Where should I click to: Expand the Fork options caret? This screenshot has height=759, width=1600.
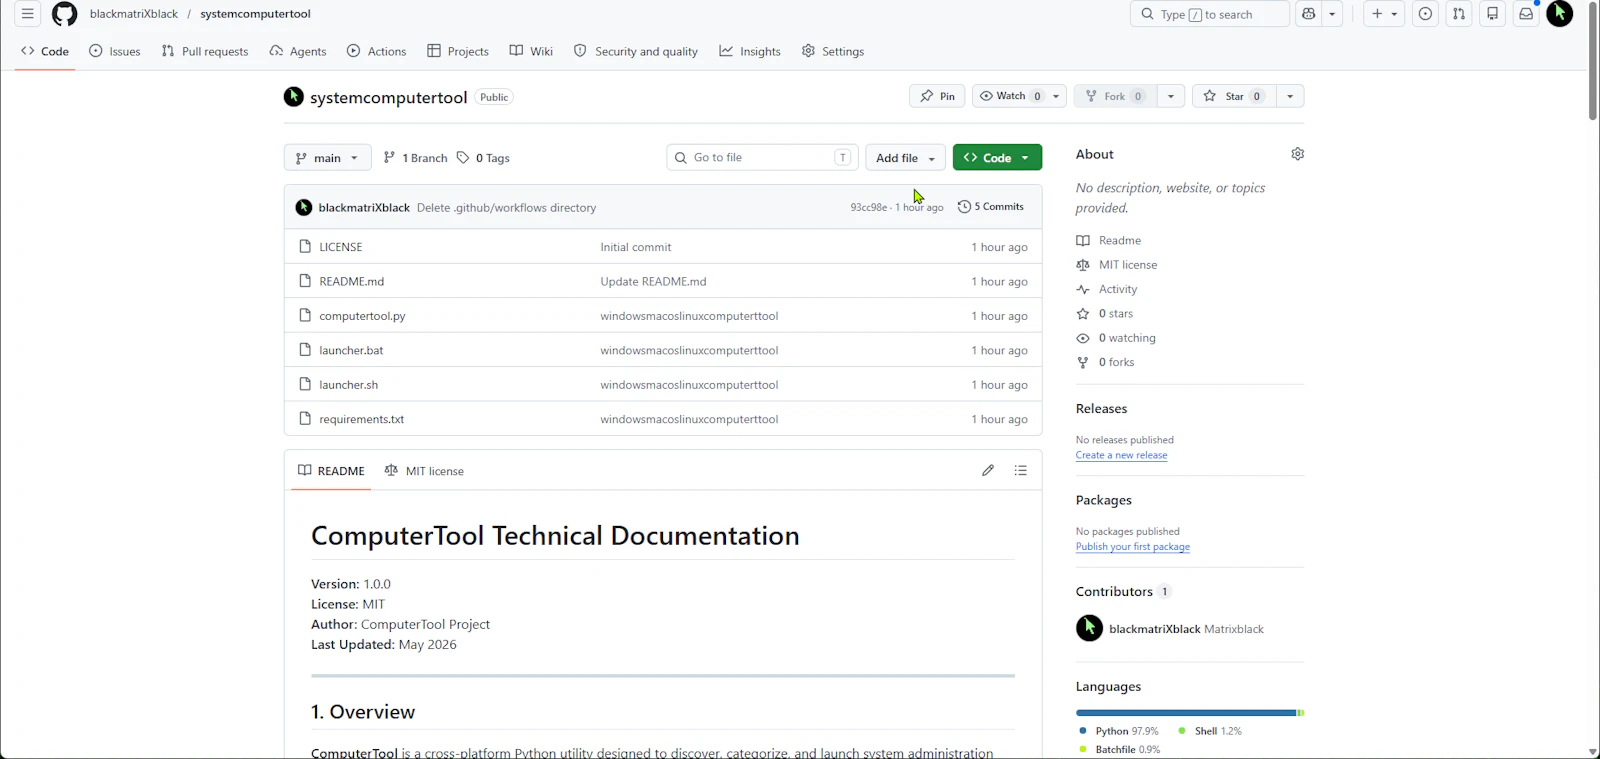pyautogui.click(x=1171, y=96)
